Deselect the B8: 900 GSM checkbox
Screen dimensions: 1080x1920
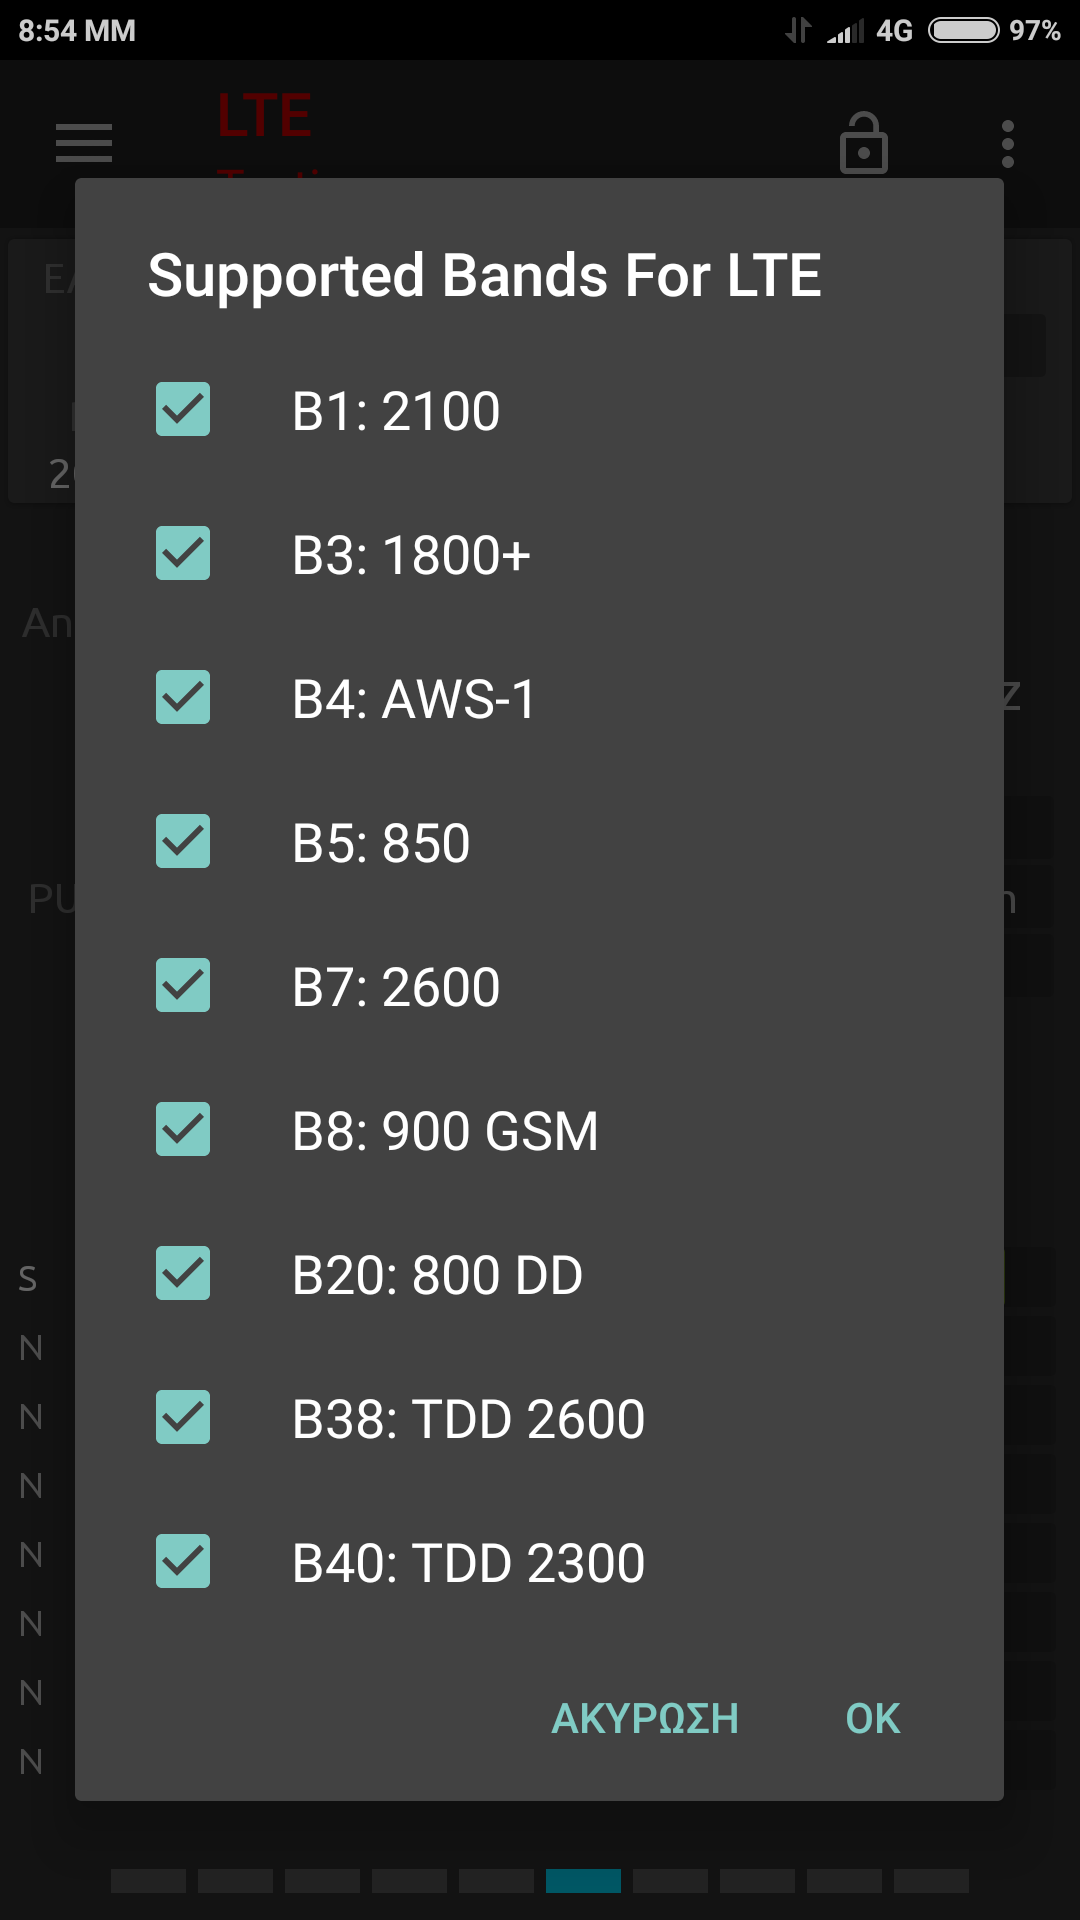(x=183, y=1129)
